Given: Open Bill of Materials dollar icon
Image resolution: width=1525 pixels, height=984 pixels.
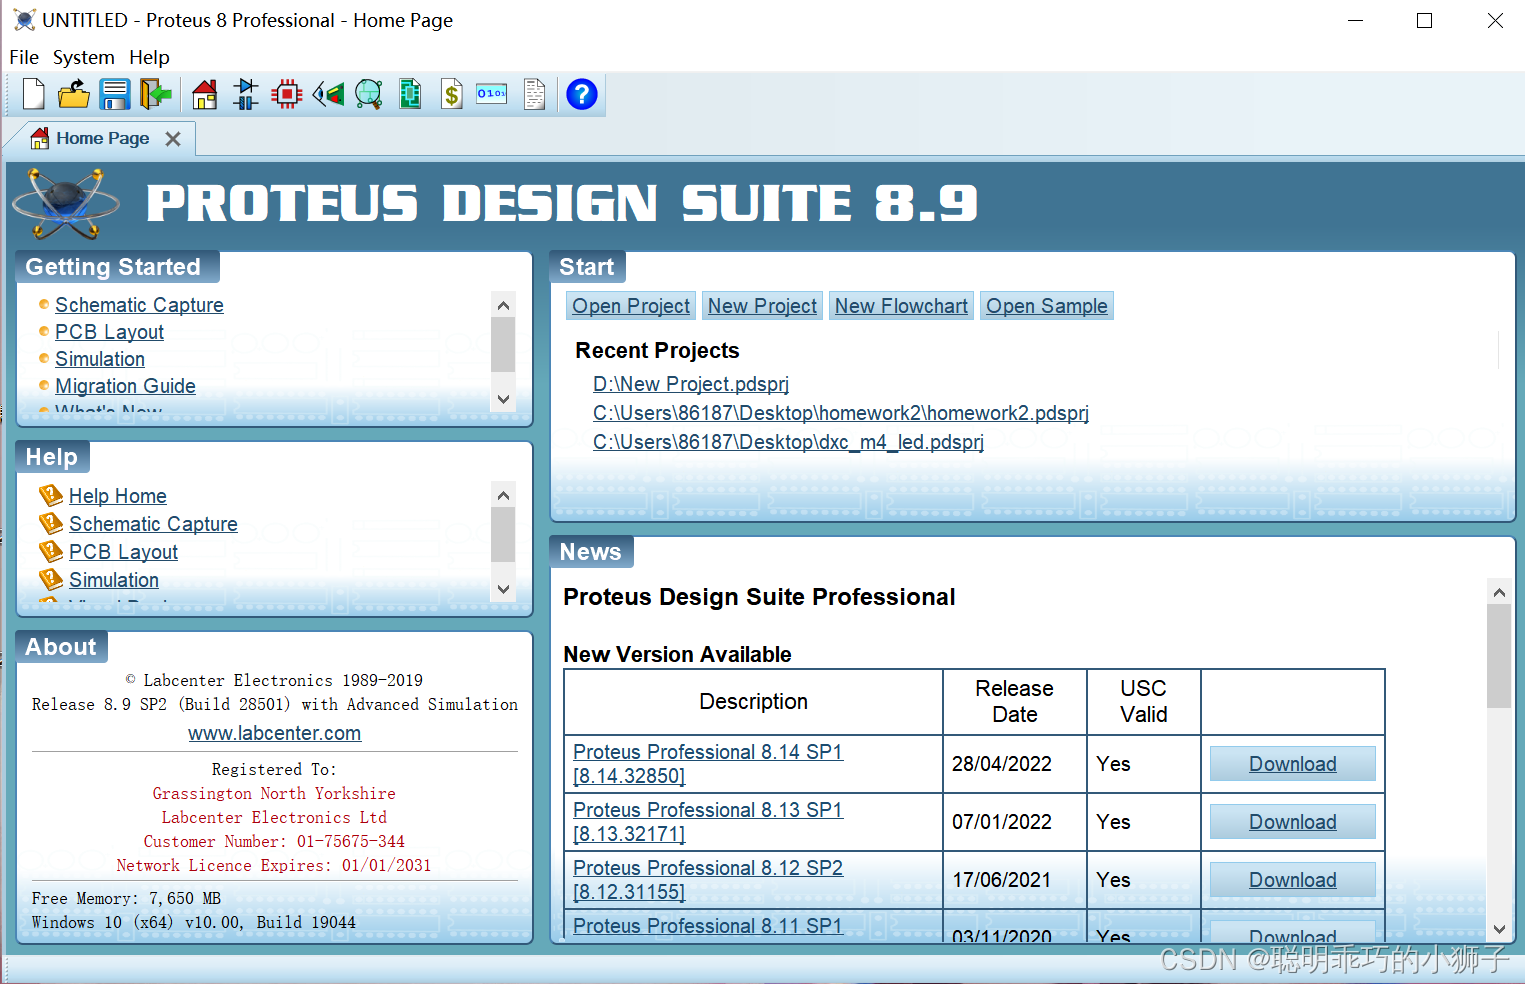Looking at the screenshot, I should pyautogui.click(x=452, y=95).
